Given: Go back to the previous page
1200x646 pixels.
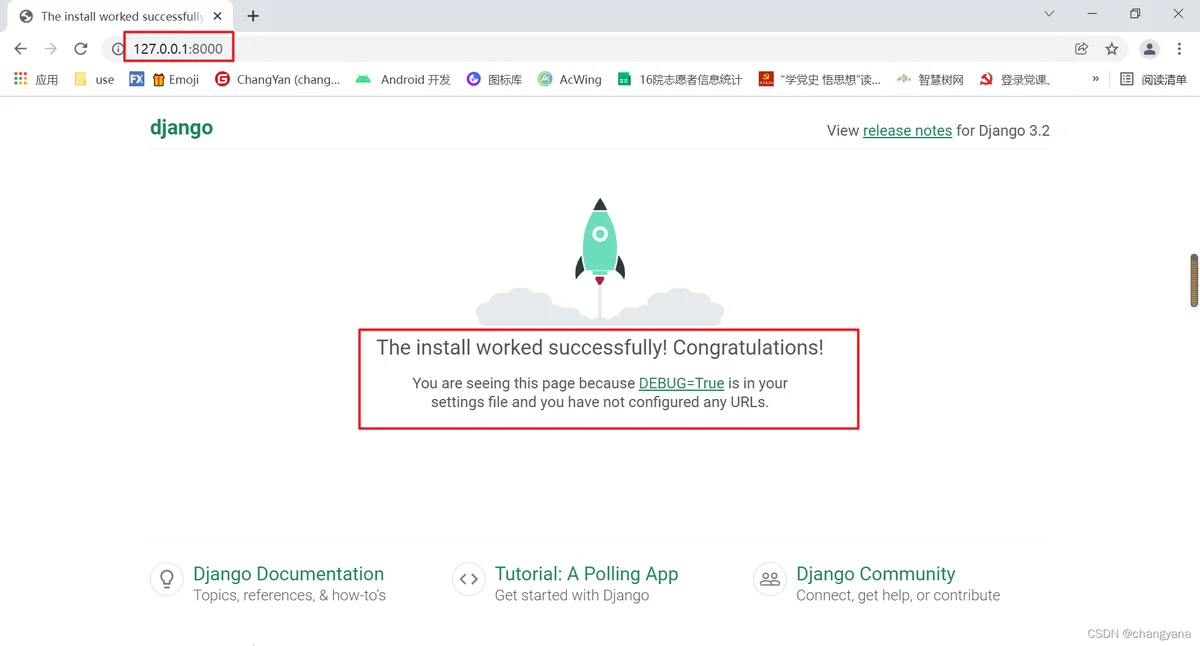Looking at the screenshot, I should tap(20, 48).
